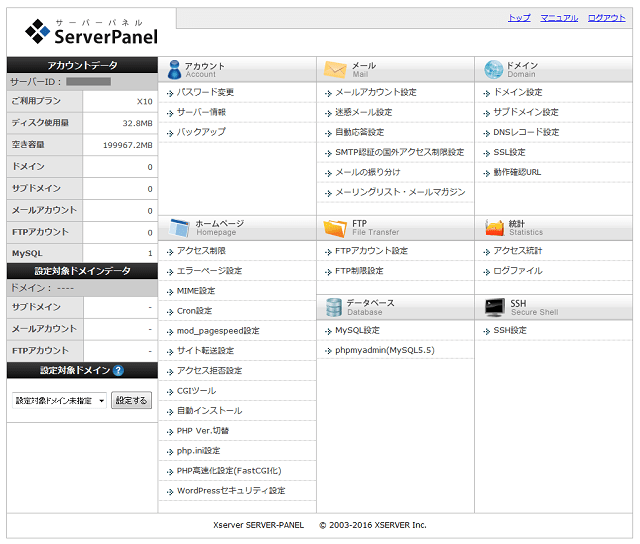Open SSH設定

tap(509, 330)
